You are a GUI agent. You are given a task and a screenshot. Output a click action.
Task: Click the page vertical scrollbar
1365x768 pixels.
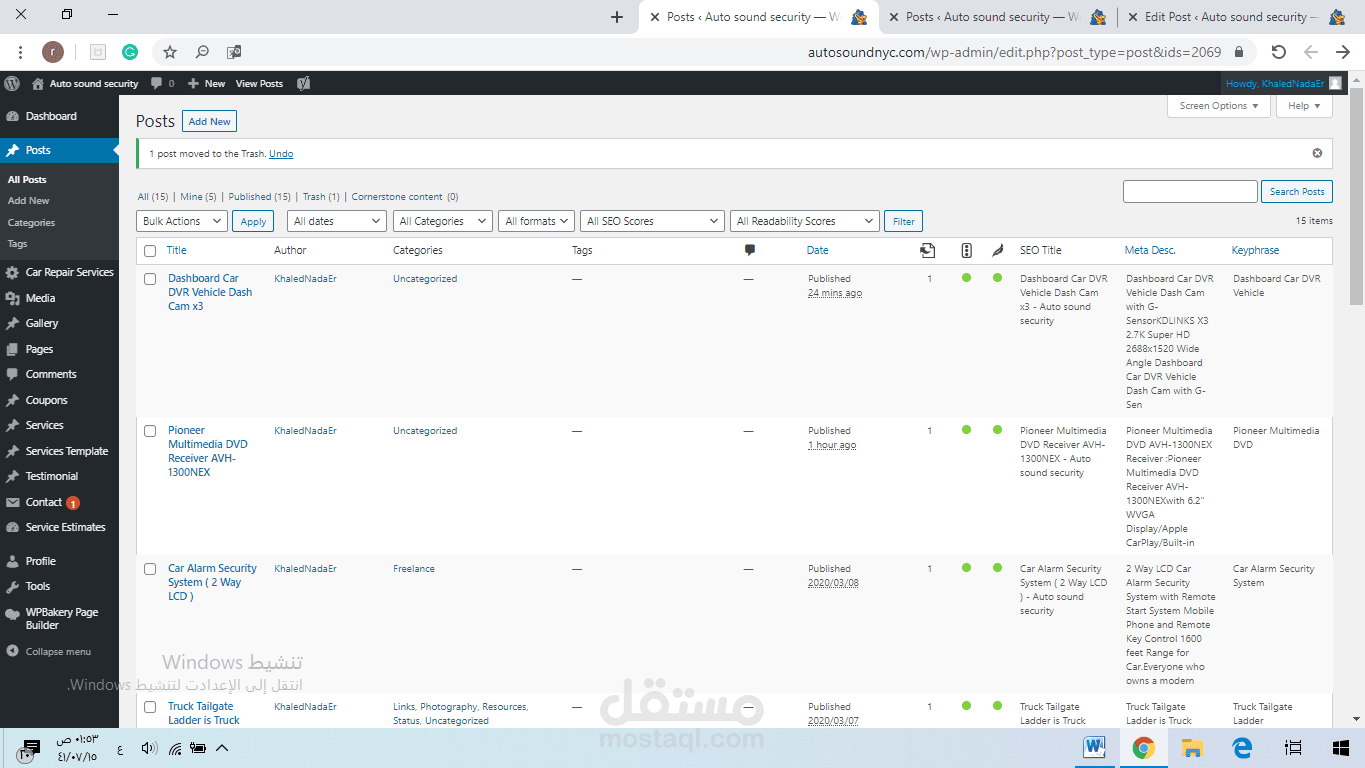click(x=1357, y=195)
